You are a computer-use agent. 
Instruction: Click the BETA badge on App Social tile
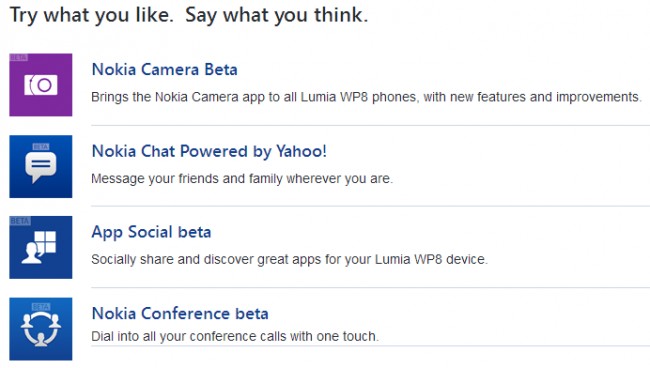click(x=19, y=221)
